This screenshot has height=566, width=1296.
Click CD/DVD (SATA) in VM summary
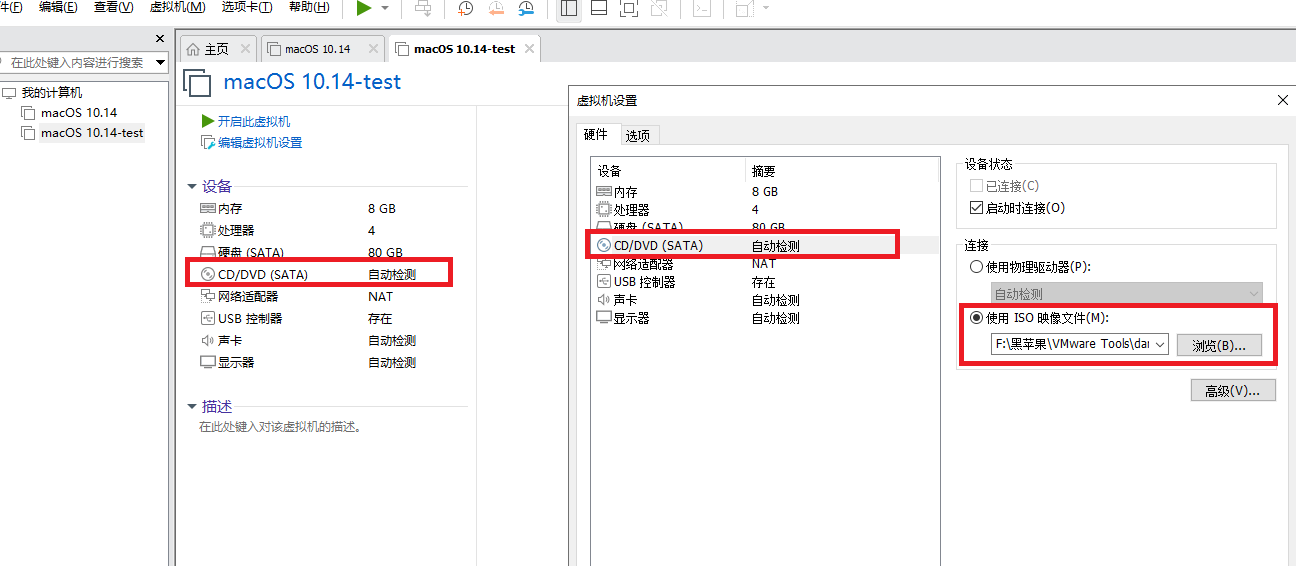263,274
